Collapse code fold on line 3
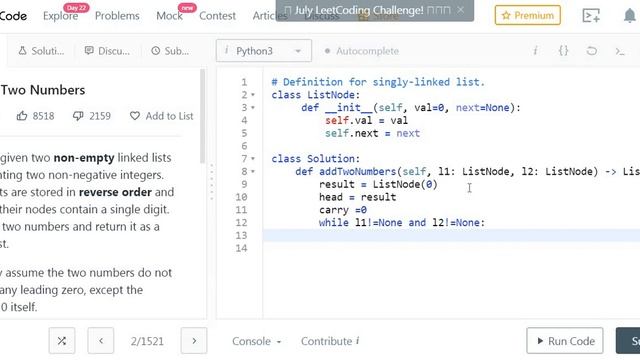This screenshot has height=360, width=640. [x=253, y=108]
